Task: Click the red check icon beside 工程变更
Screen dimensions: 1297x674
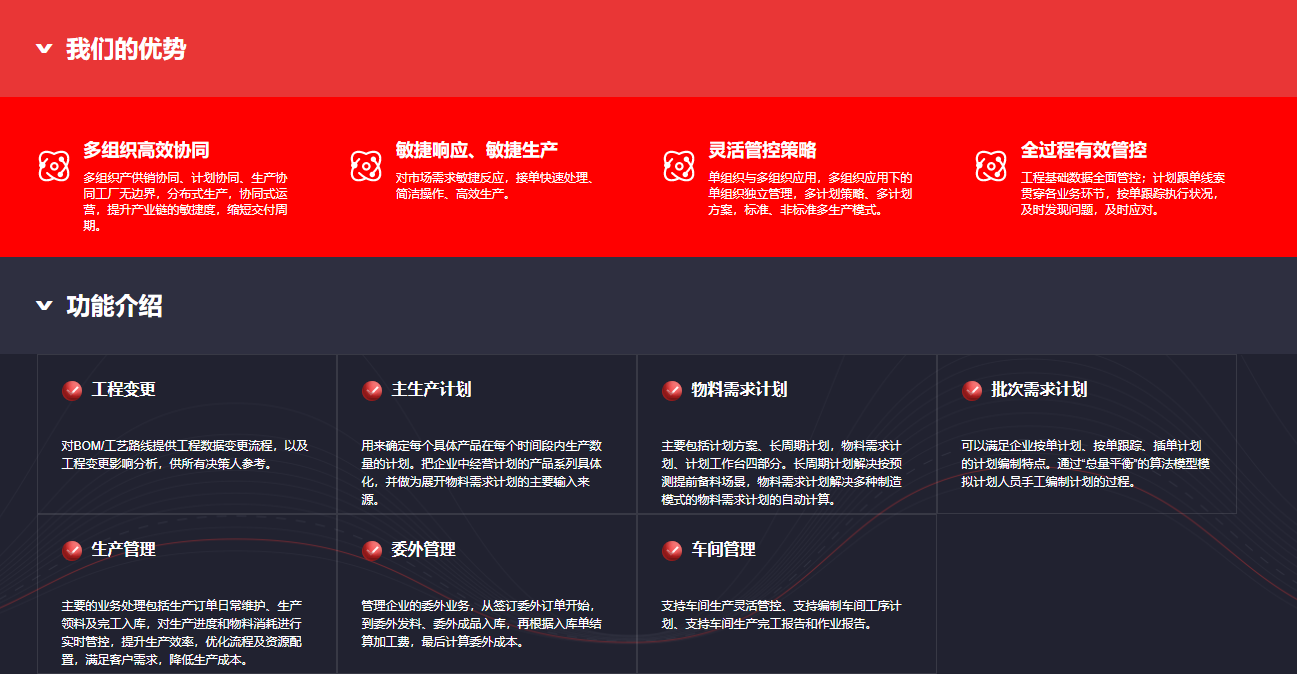Action: [72, 390]
